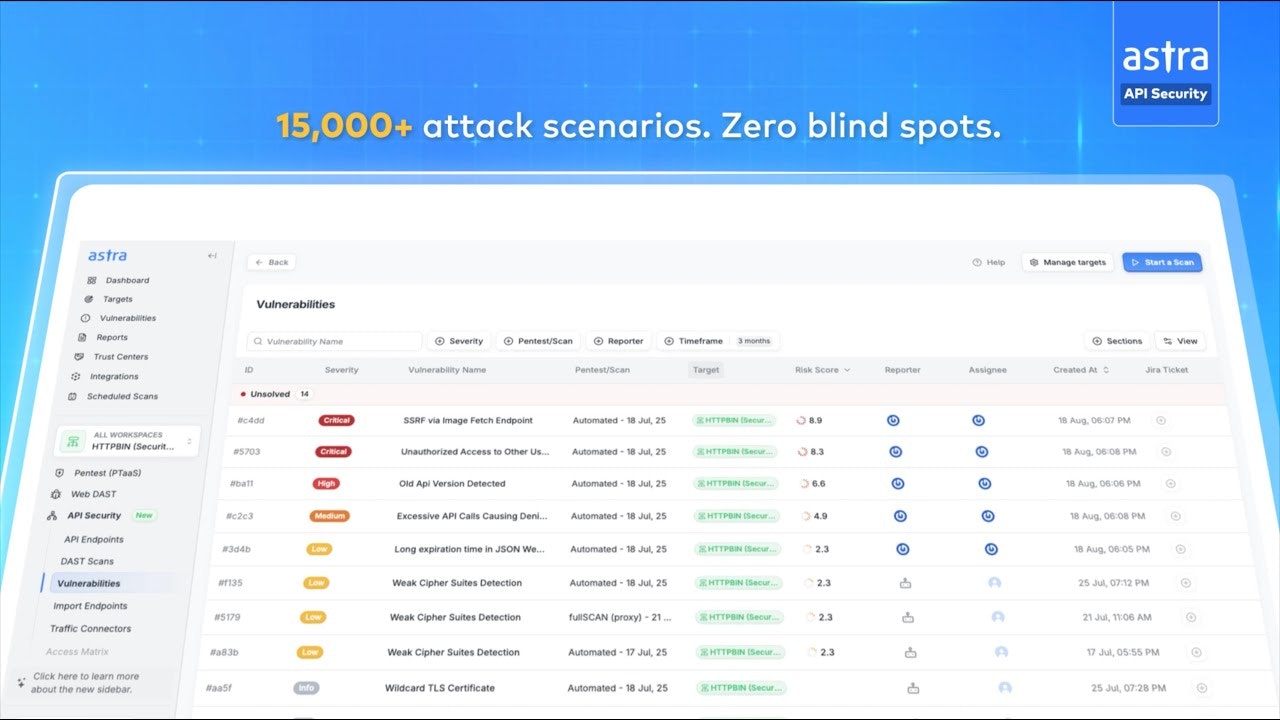
Task: Open the Severity filter
Action: pos(459,341)
